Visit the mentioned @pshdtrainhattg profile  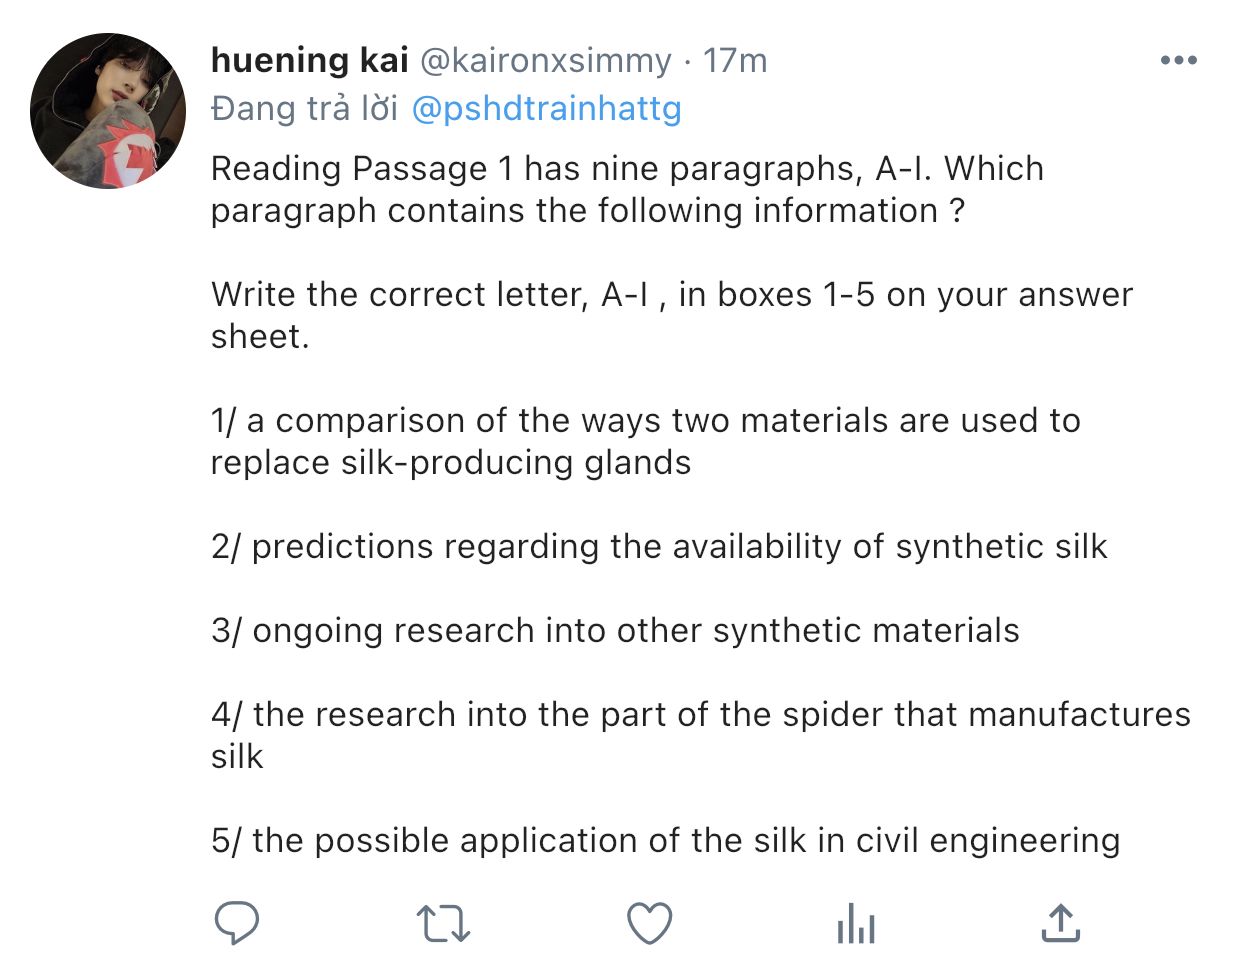[x=546, y=109]
